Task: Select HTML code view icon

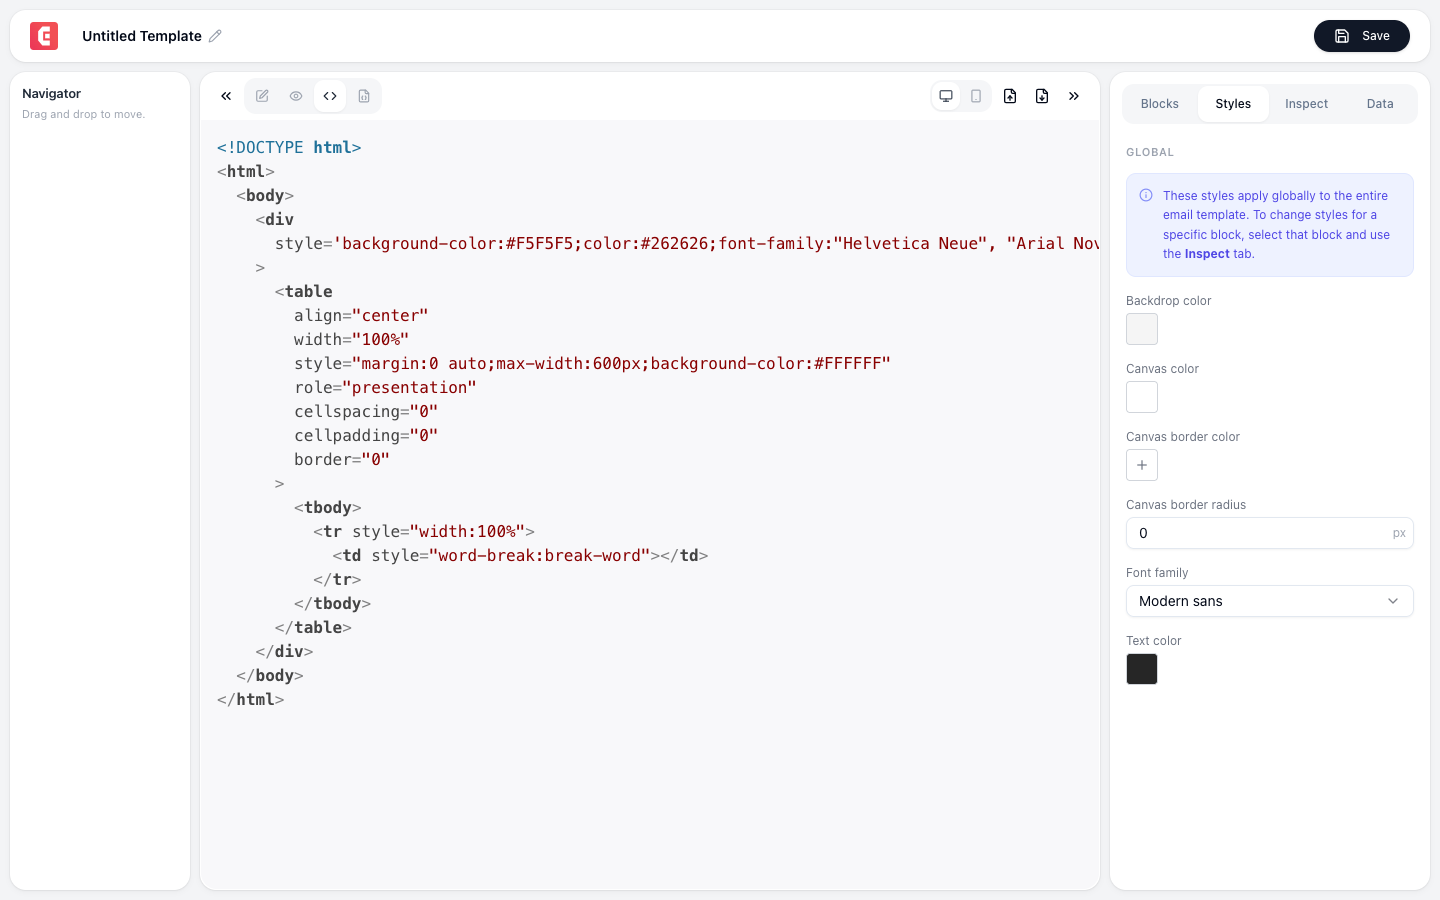Action: click(330, 96)
